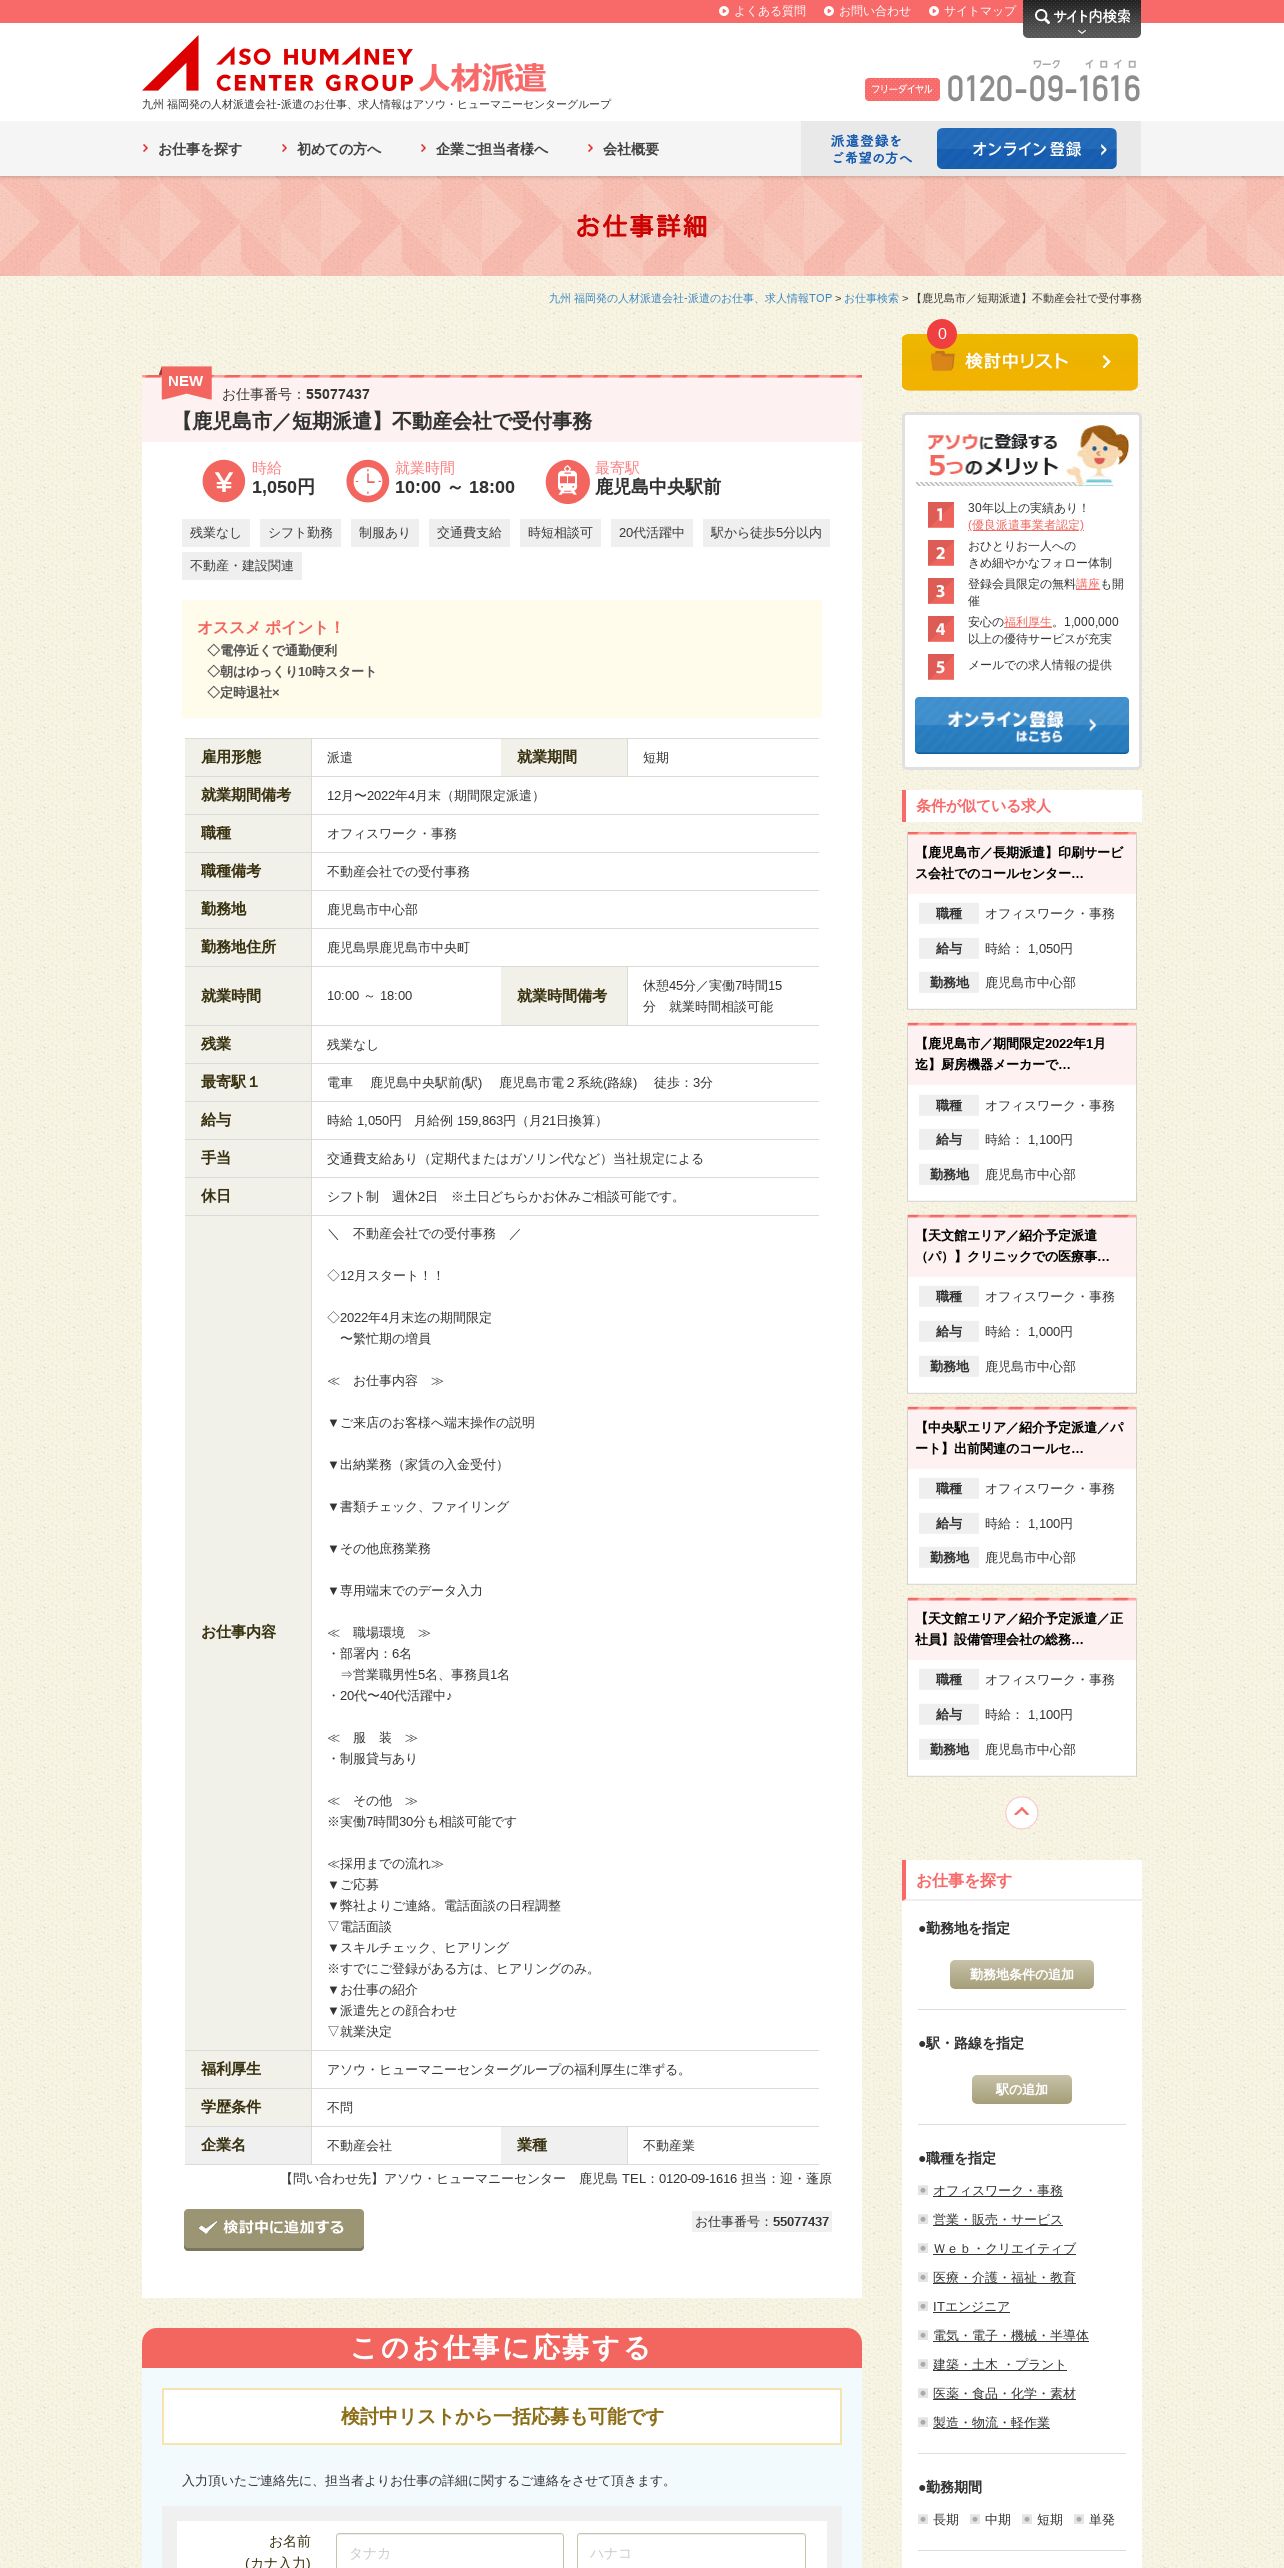Click the 交通費支給 tag
The height and width of the screenshot is (2568, 1284).
tap(469, 533)
